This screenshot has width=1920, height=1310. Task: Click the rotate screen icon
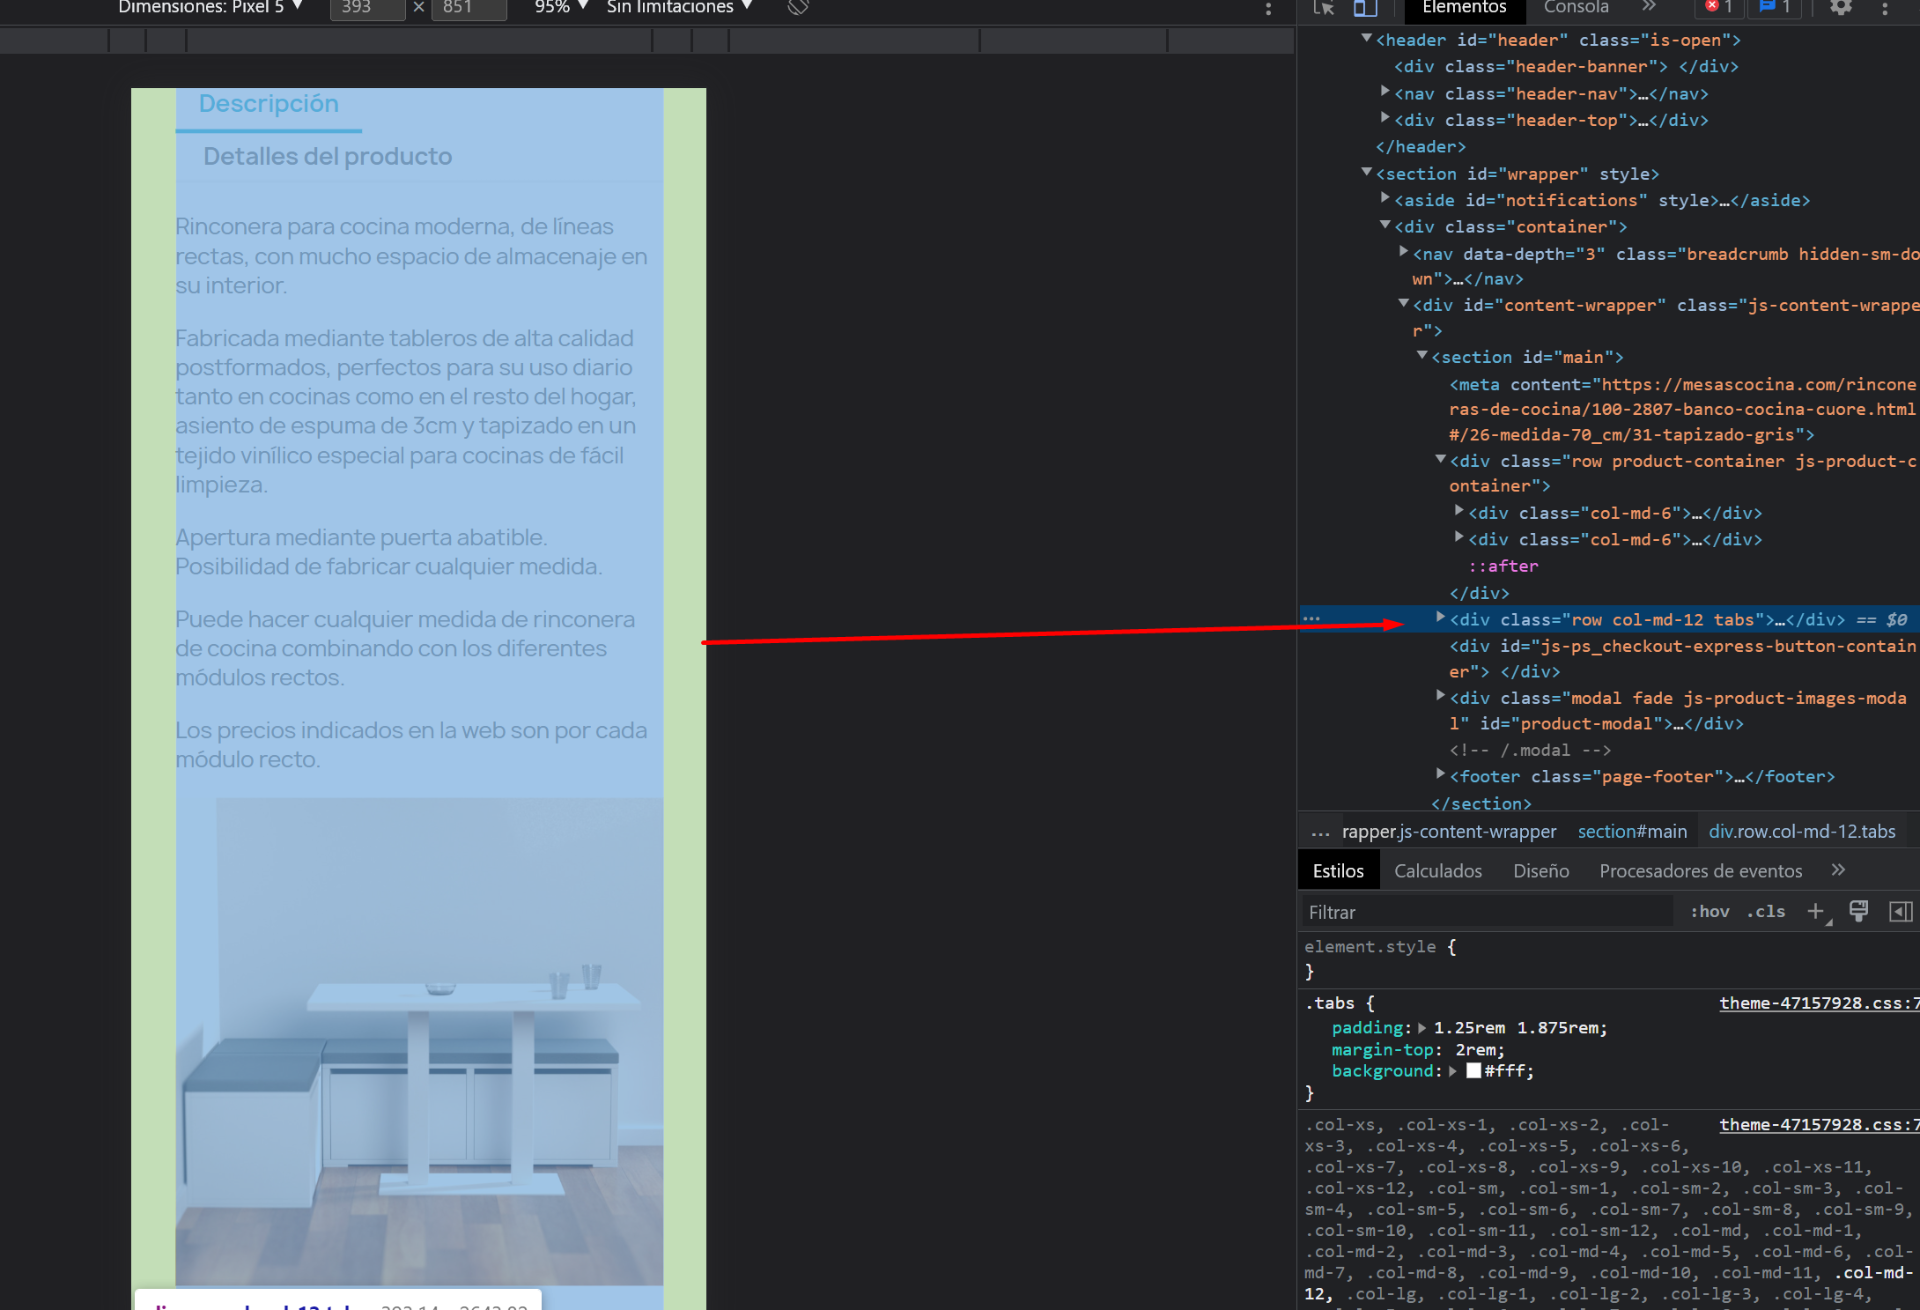coord(798,7)
